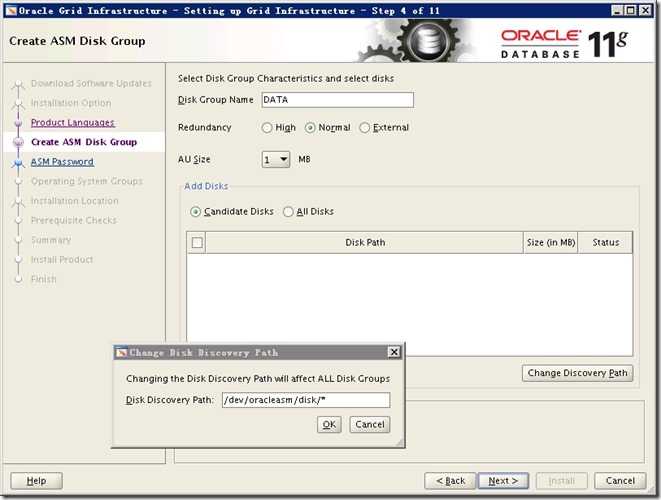This screenshot has width=661, height=500.
Task: Select Normal redundancy option
Action: coord(310,128)
